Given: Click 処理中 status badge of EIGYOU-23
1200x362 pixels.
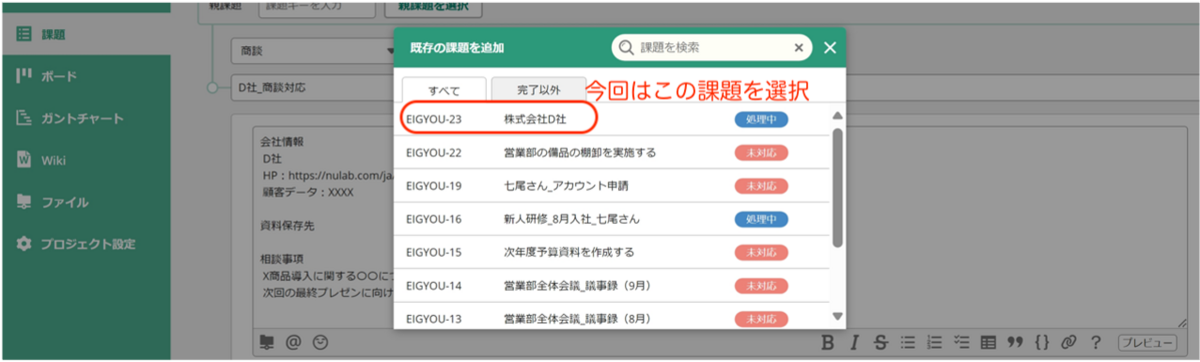Looking at the screenshot, I should pos(761,119).
